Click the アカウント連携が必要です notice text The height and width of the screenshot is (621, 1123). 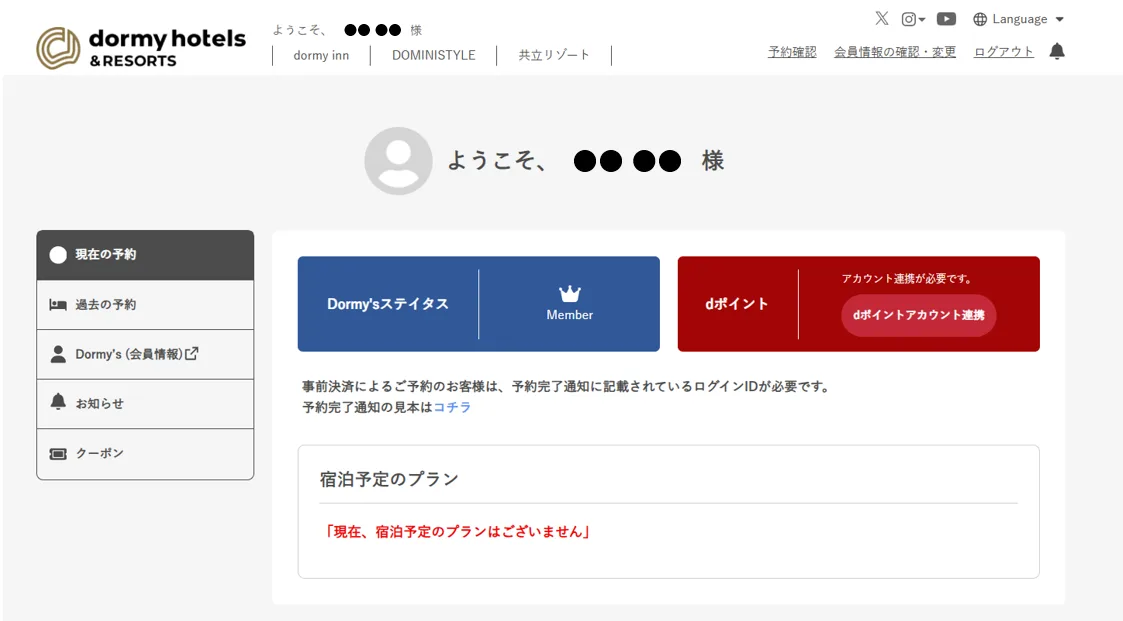[x=907, y=279]
